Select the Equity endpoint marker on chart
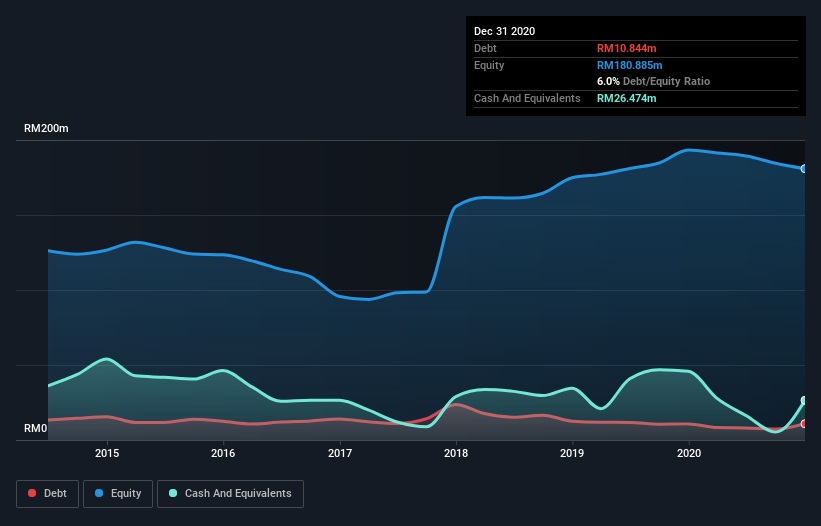The width and height of the screenshot is (821, 526). point(804,169)
